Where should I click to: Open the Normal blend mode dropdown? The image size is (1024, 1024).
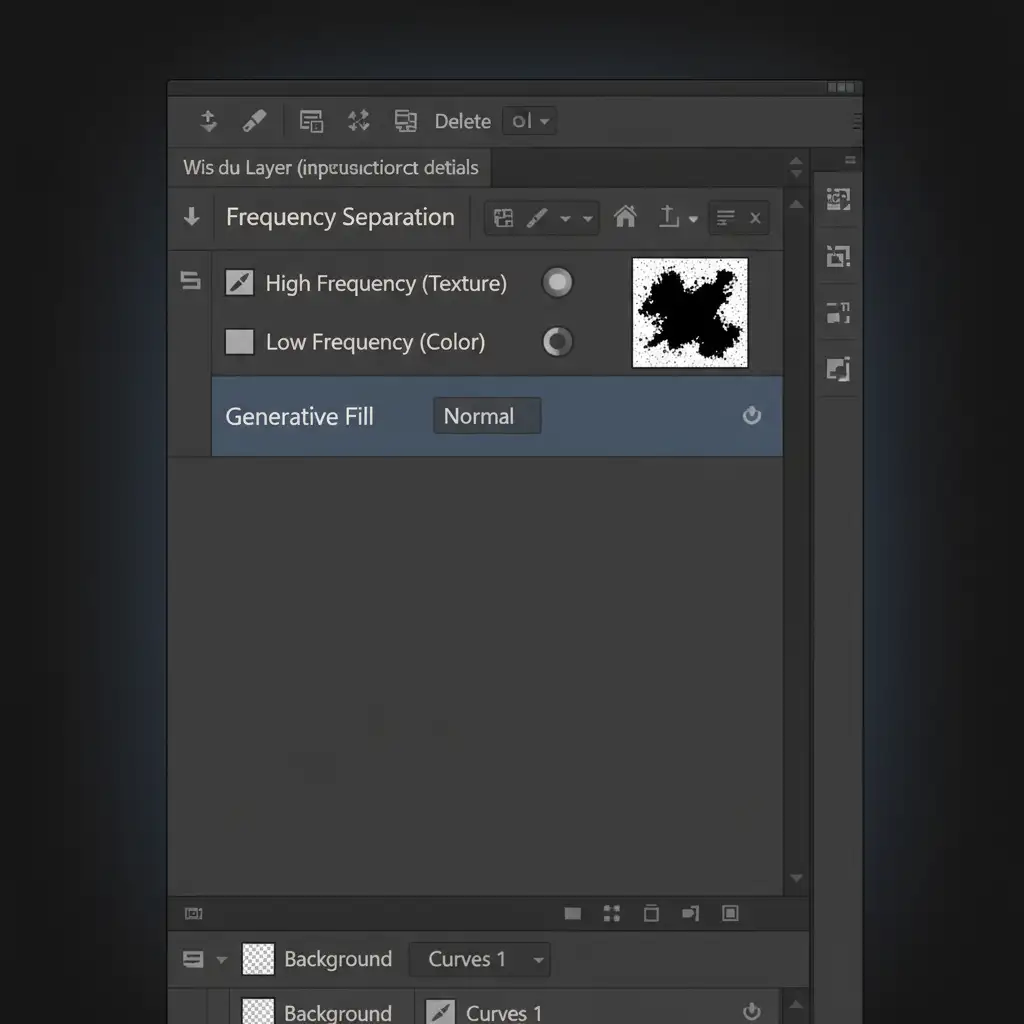pos(487,416)
